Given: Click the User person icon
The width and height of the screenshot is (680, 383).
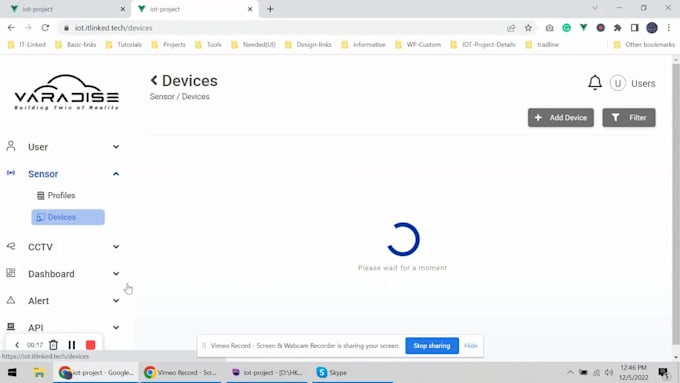Looking at the screenshot, I should (x=11, y=146).
